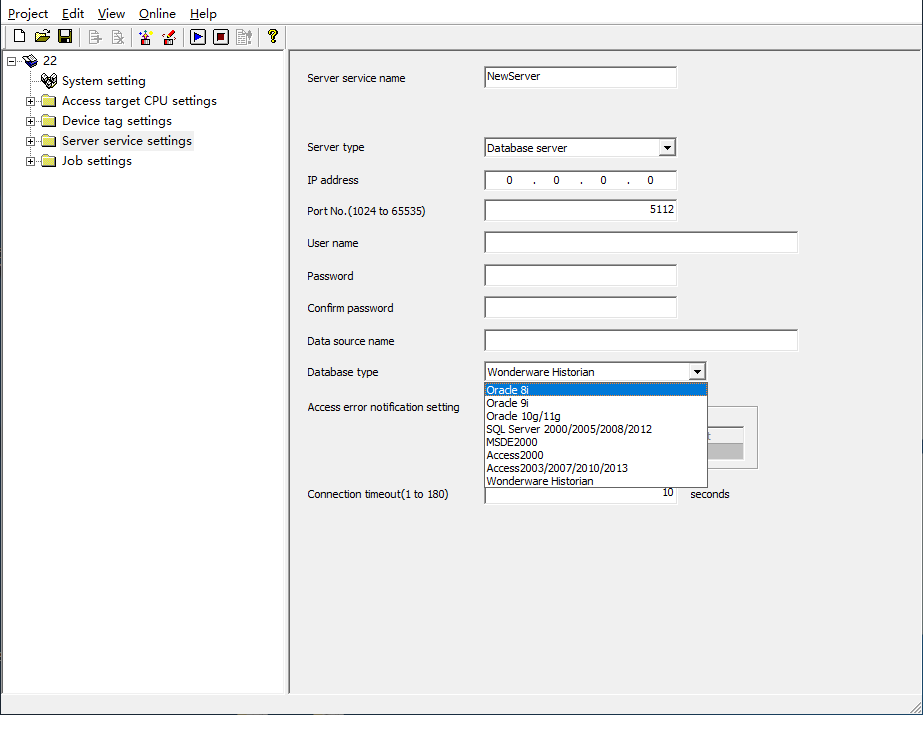Click the wizard icon with red pencil
Viewport: 923px width, 742px height.
[169, 37]
